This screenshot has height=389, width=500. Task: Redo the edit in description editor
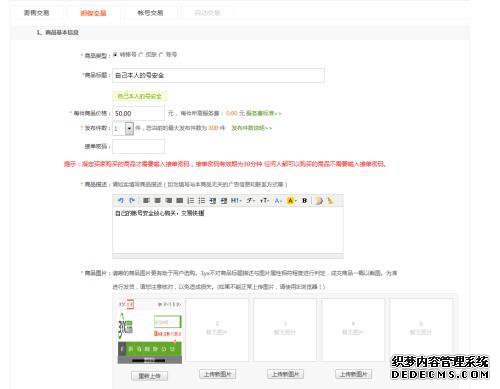pos(132,200)
